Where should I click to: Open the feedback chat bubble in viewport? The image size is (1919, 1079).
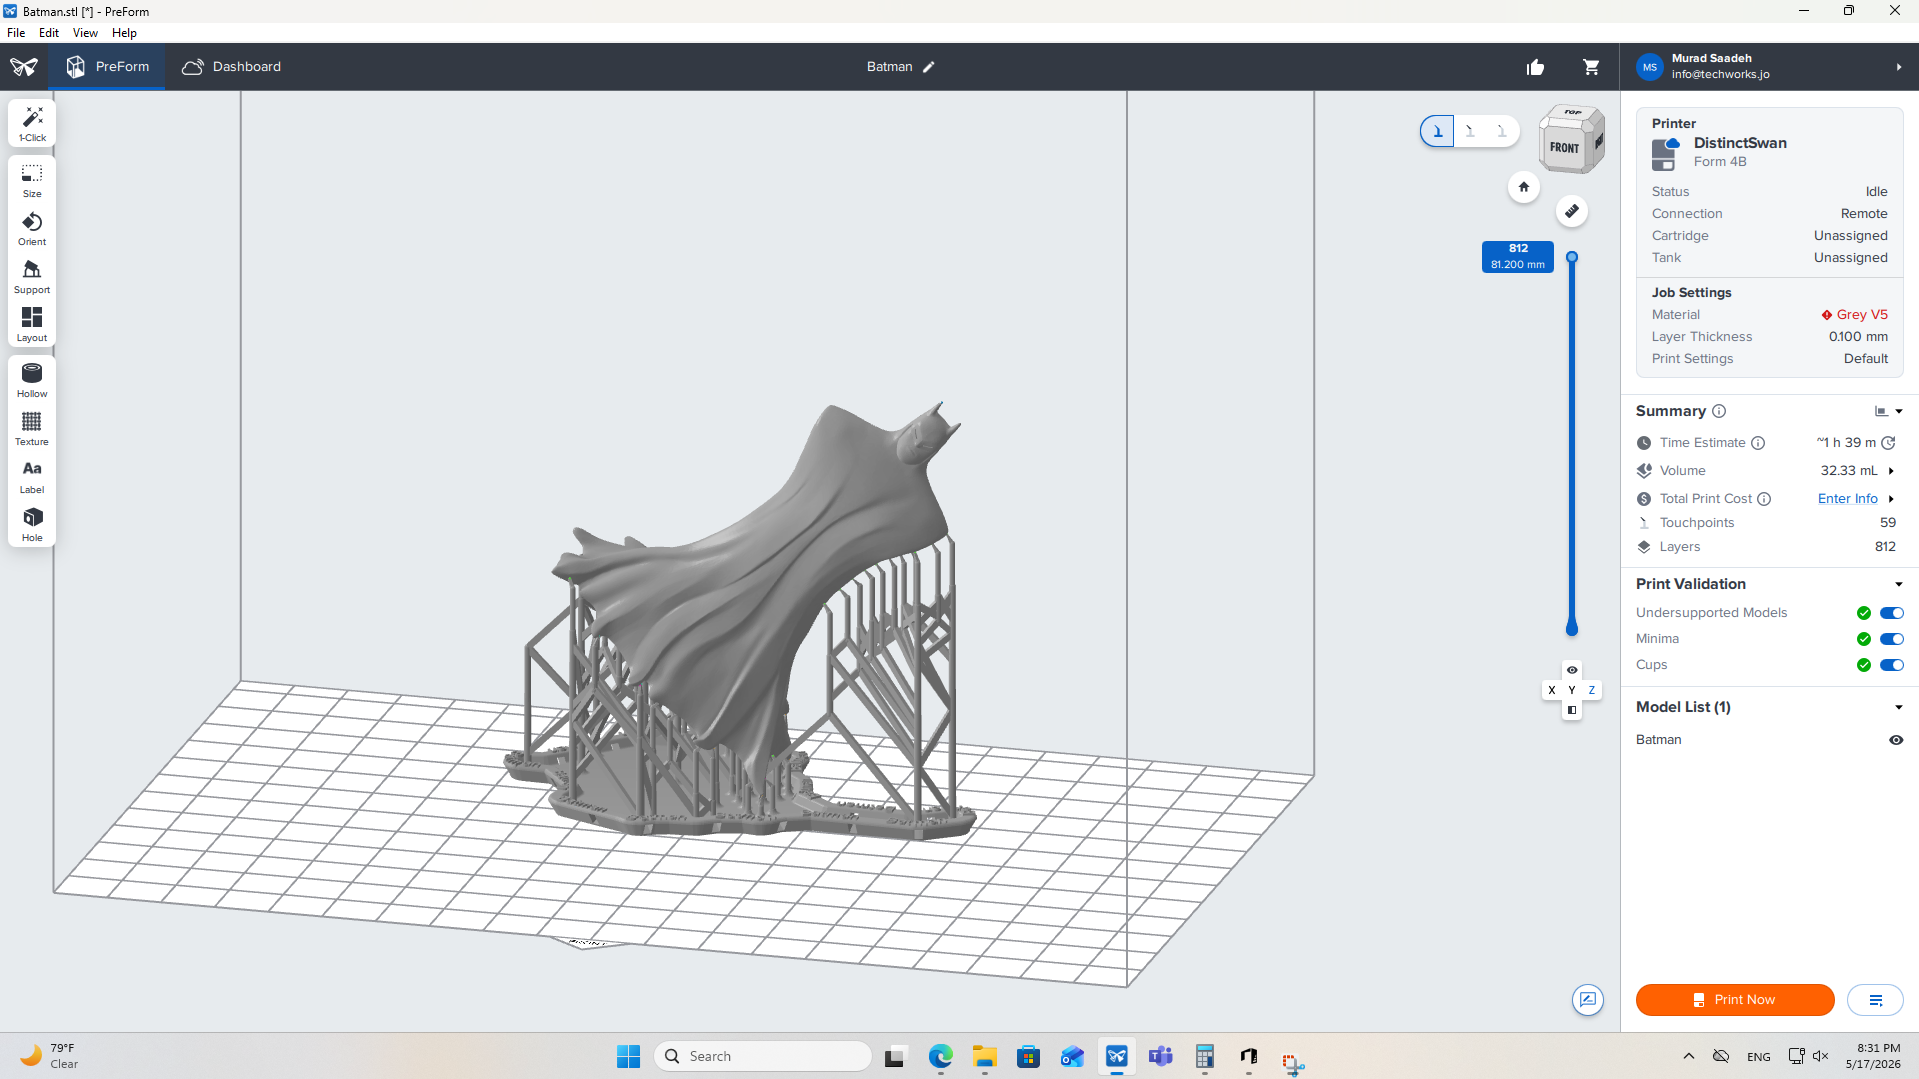click(x=1588, y=999)
